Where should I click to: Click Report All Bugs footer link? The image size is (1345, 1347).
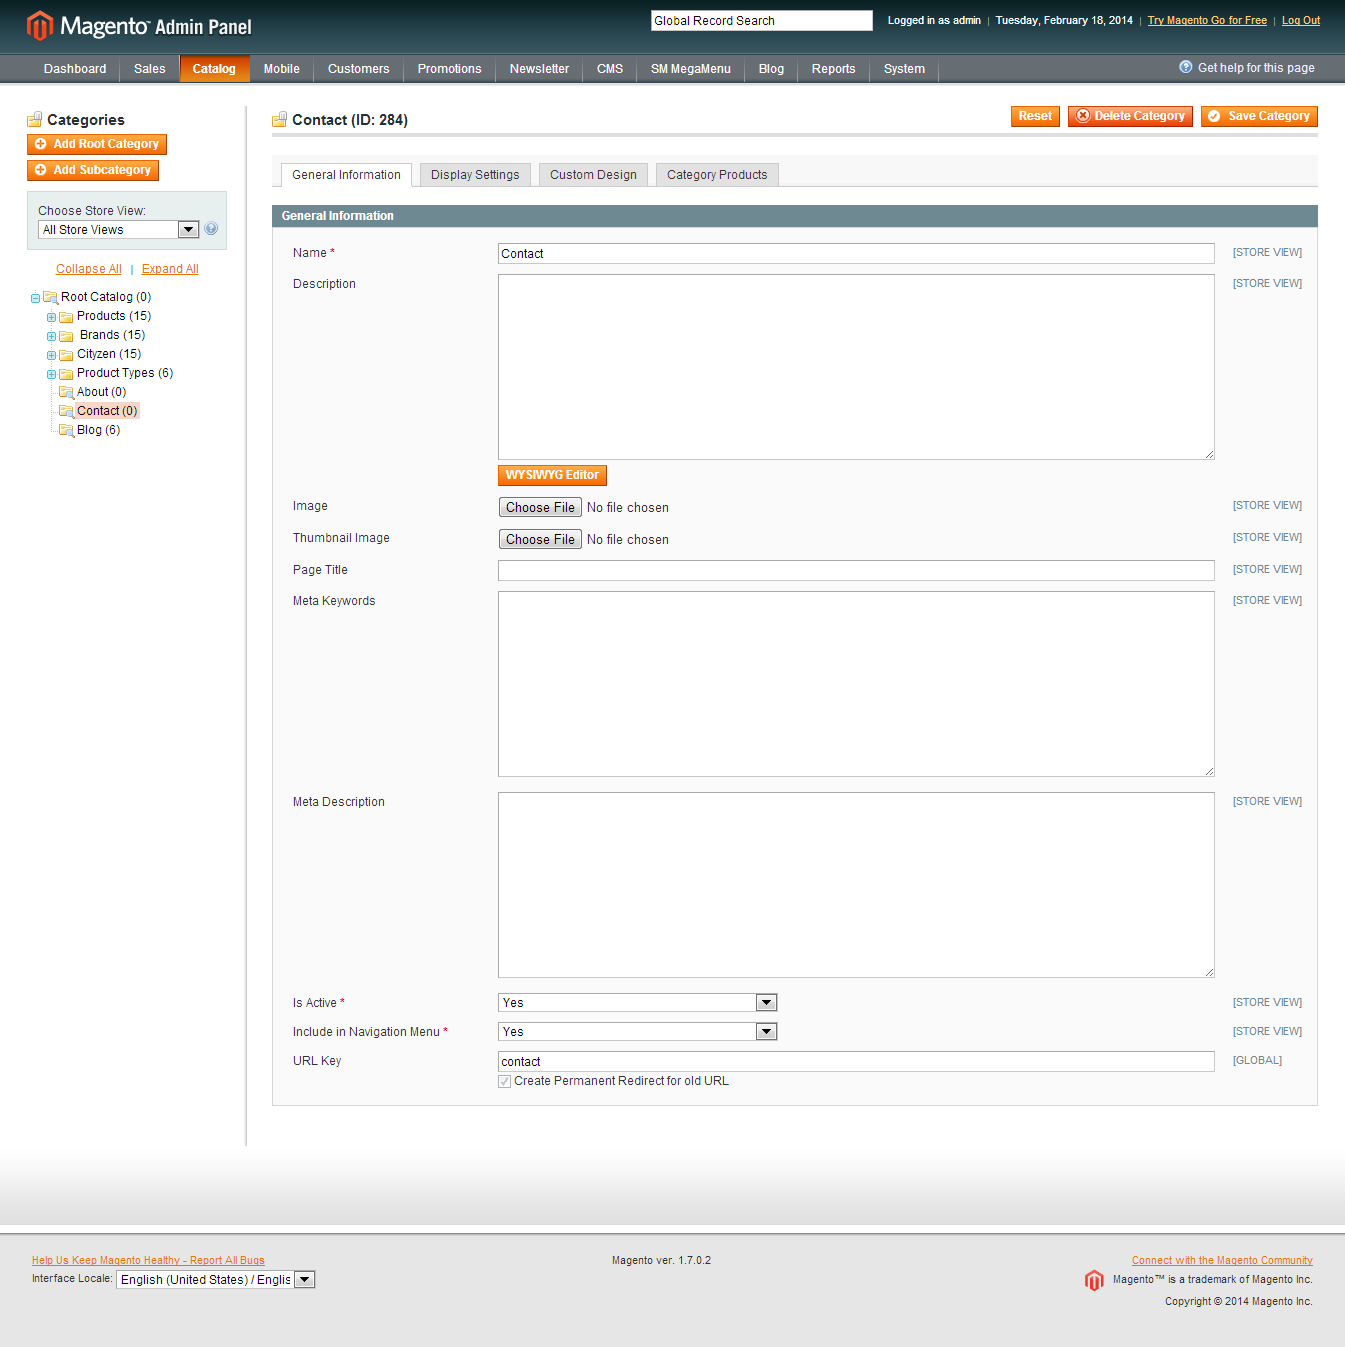click(x=148, y=1260)
